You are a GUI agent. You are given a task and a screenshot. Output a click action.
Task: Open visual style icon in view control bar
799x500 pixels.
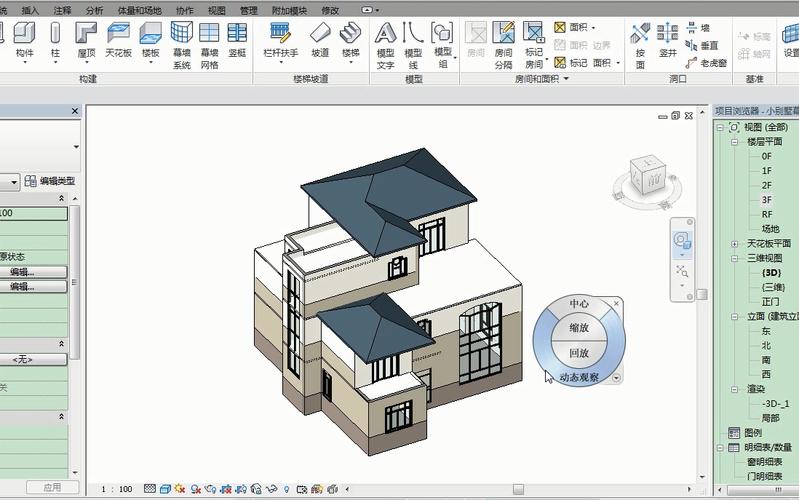coord(165,489)
